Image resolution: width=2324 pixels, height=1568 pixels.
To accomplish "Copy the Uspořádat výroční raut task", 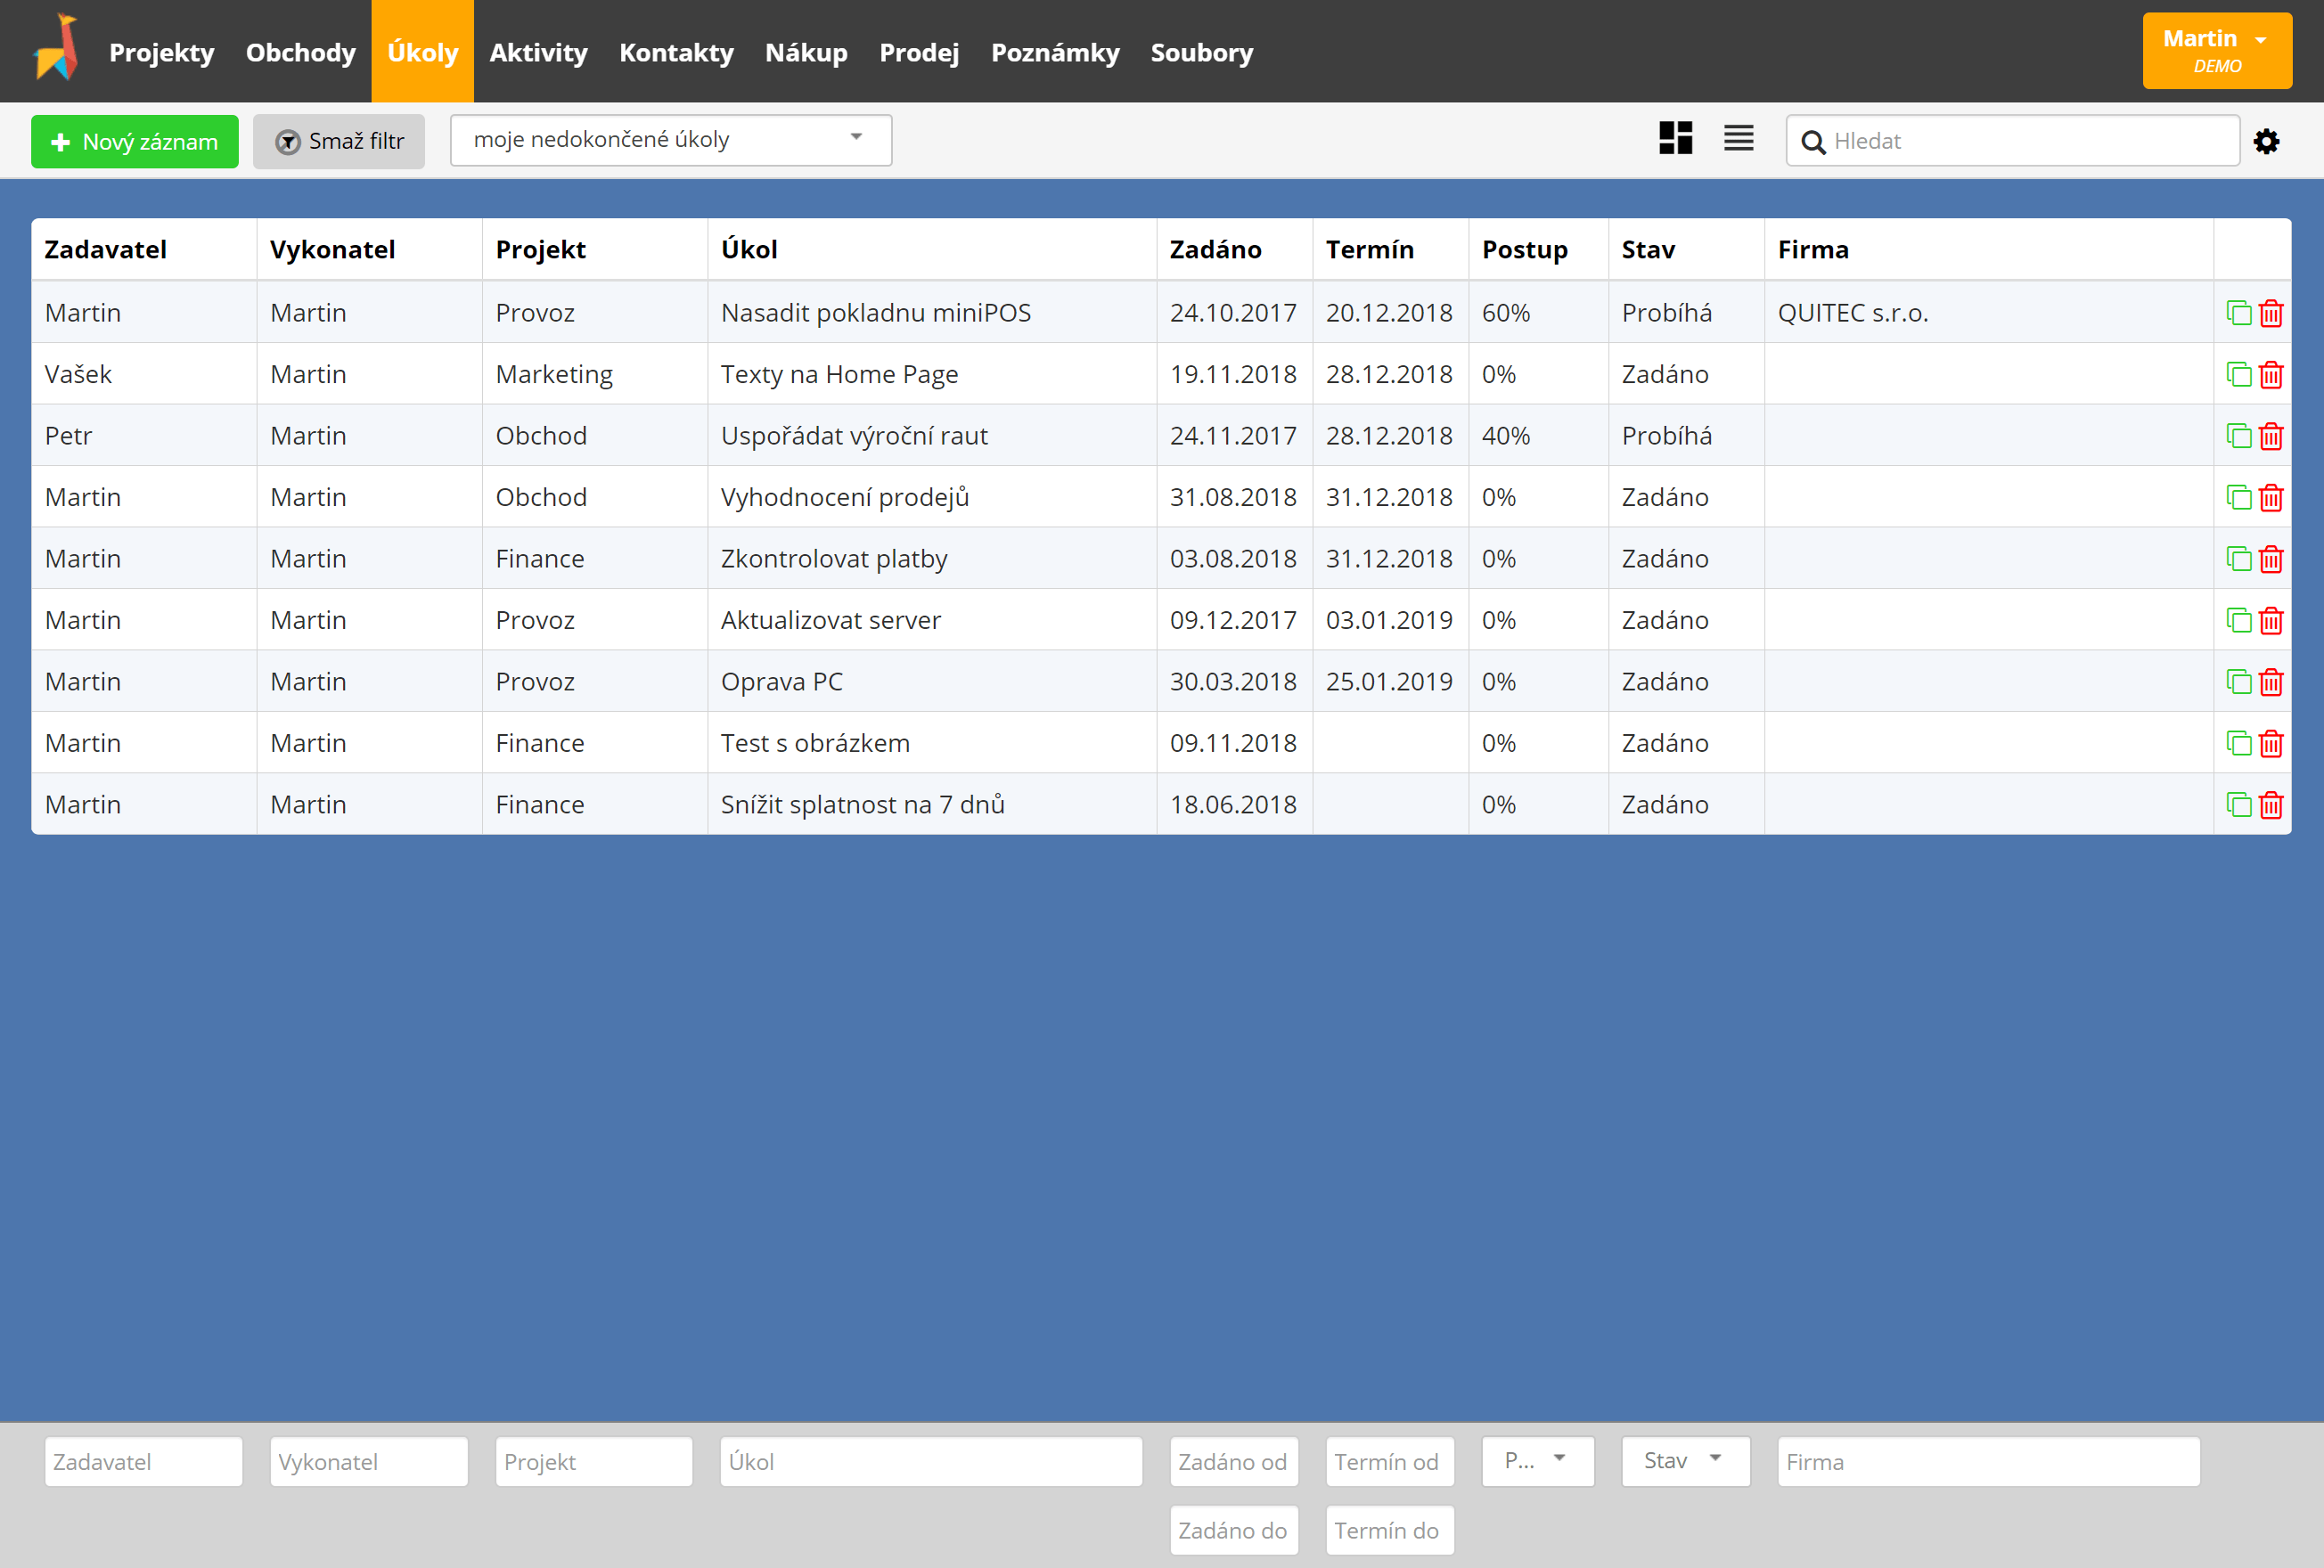I will 2239,436.
